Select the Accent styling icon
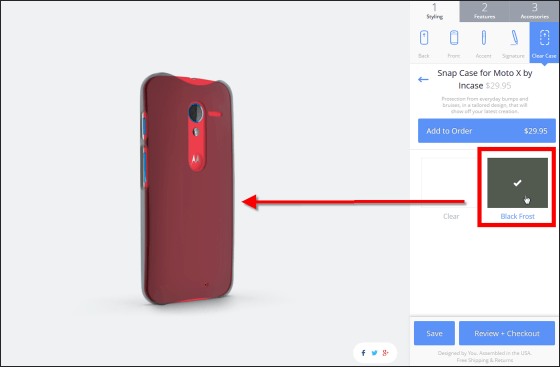The image size is (560, 367). pos(484,38)
